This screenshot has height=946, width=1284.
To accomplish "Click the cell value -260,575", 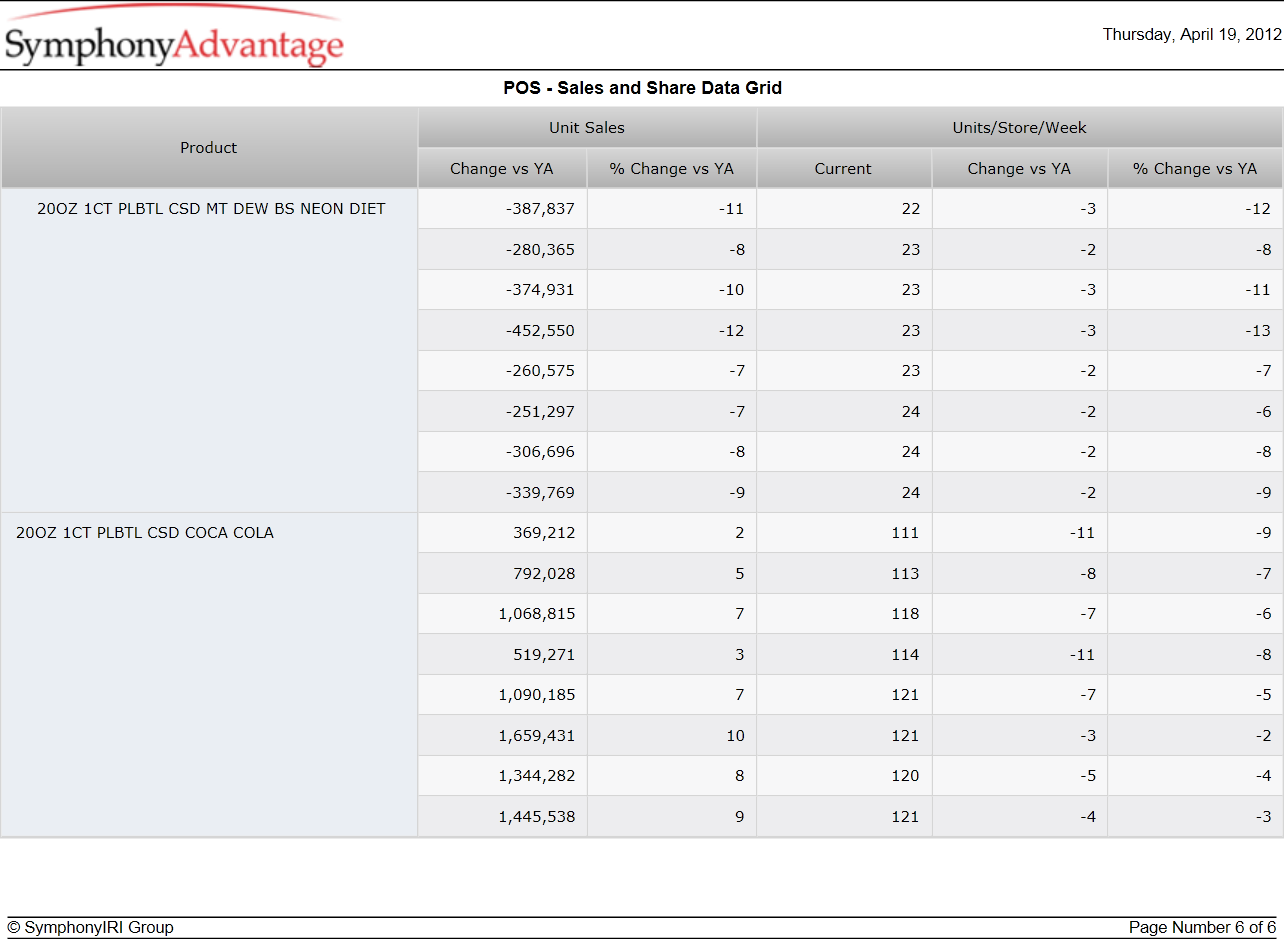I will click(541, 371).
